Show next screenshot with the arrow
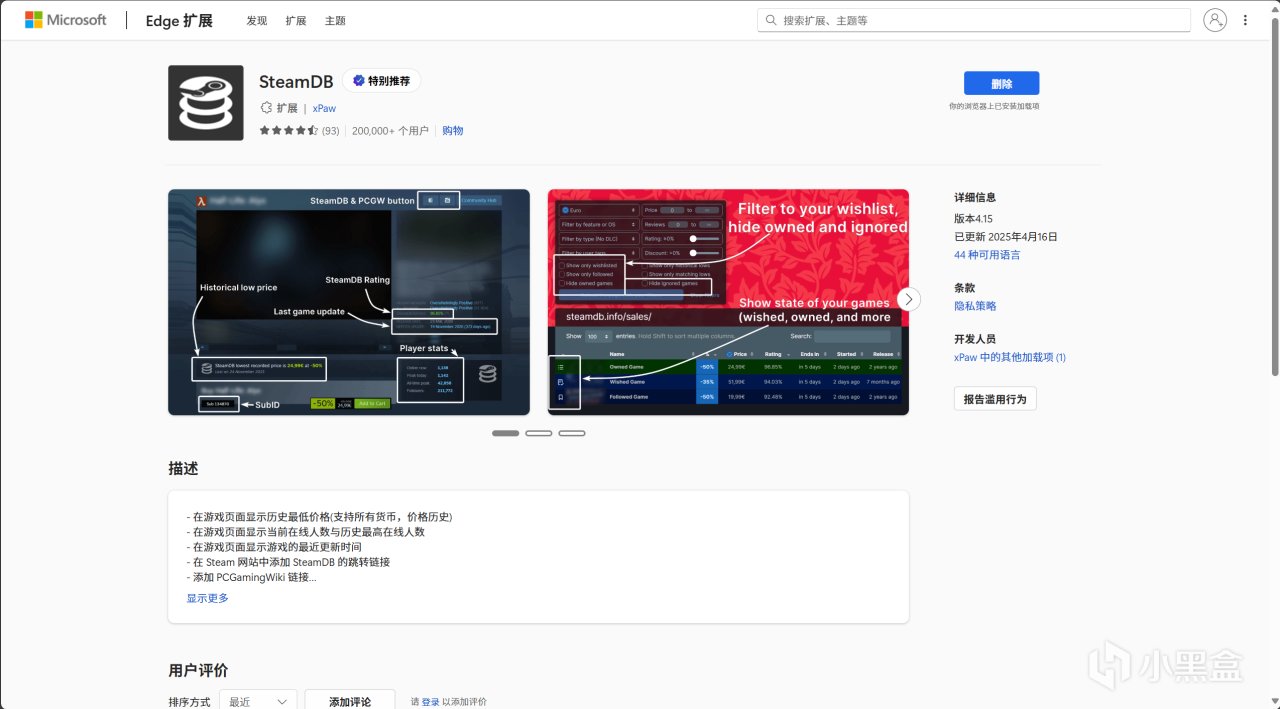 [908, 299]
